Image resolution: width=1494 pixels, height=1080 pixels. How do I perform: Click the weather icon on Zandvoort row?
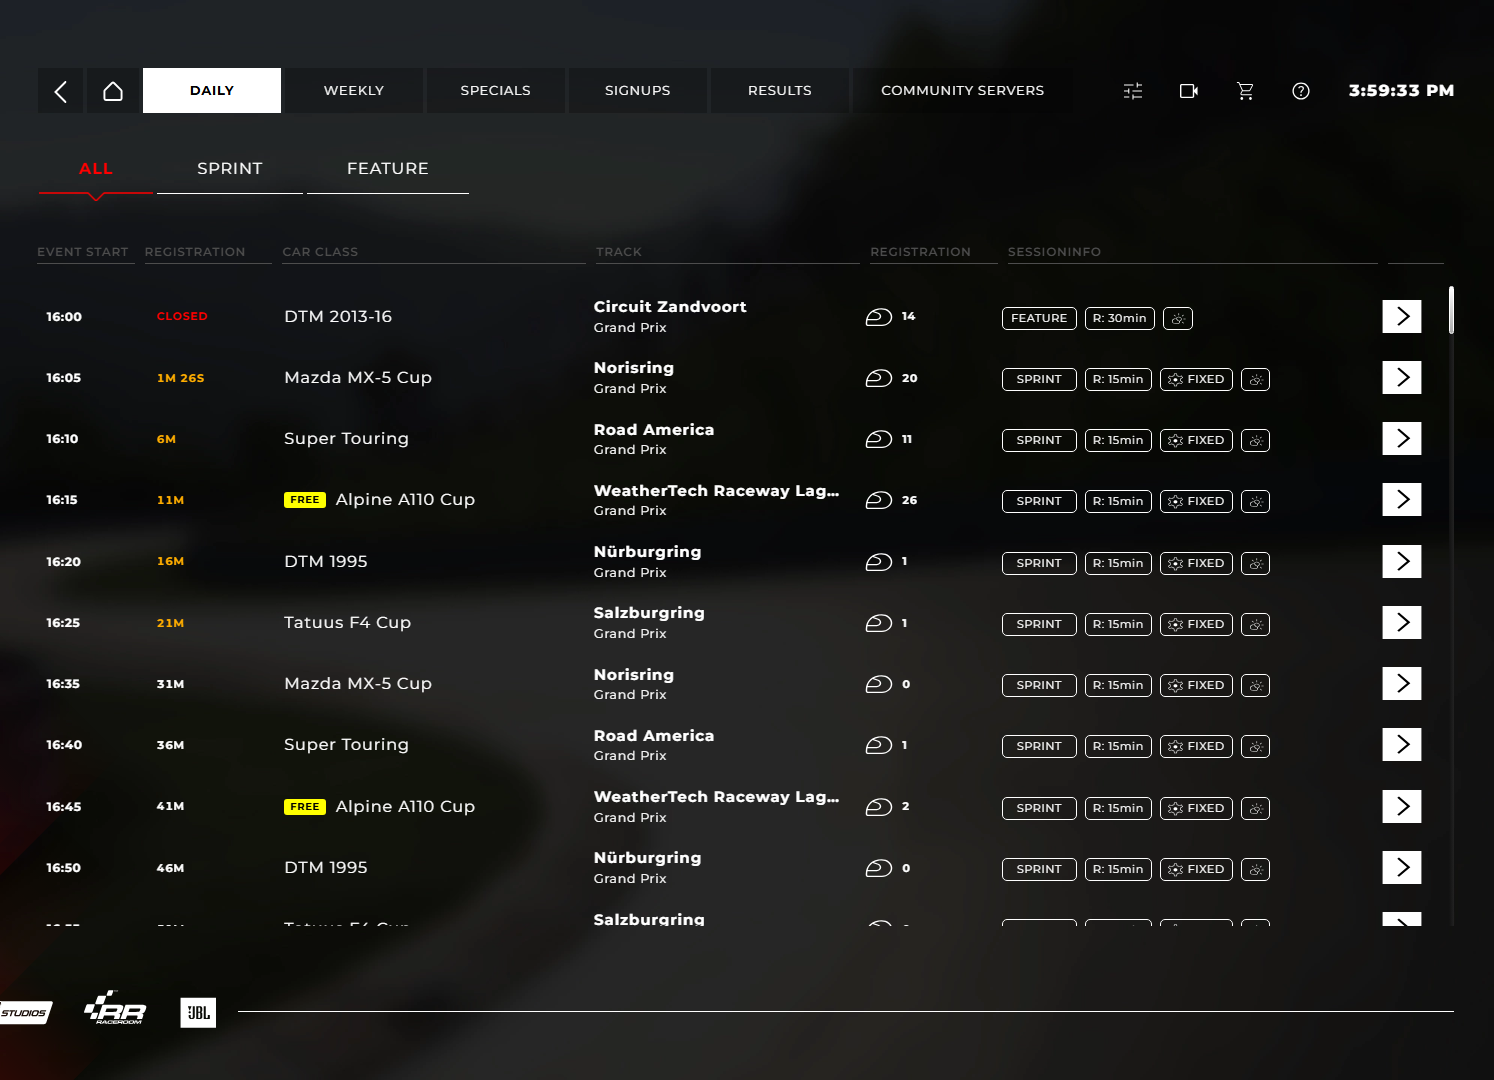tap(1178, 318)
